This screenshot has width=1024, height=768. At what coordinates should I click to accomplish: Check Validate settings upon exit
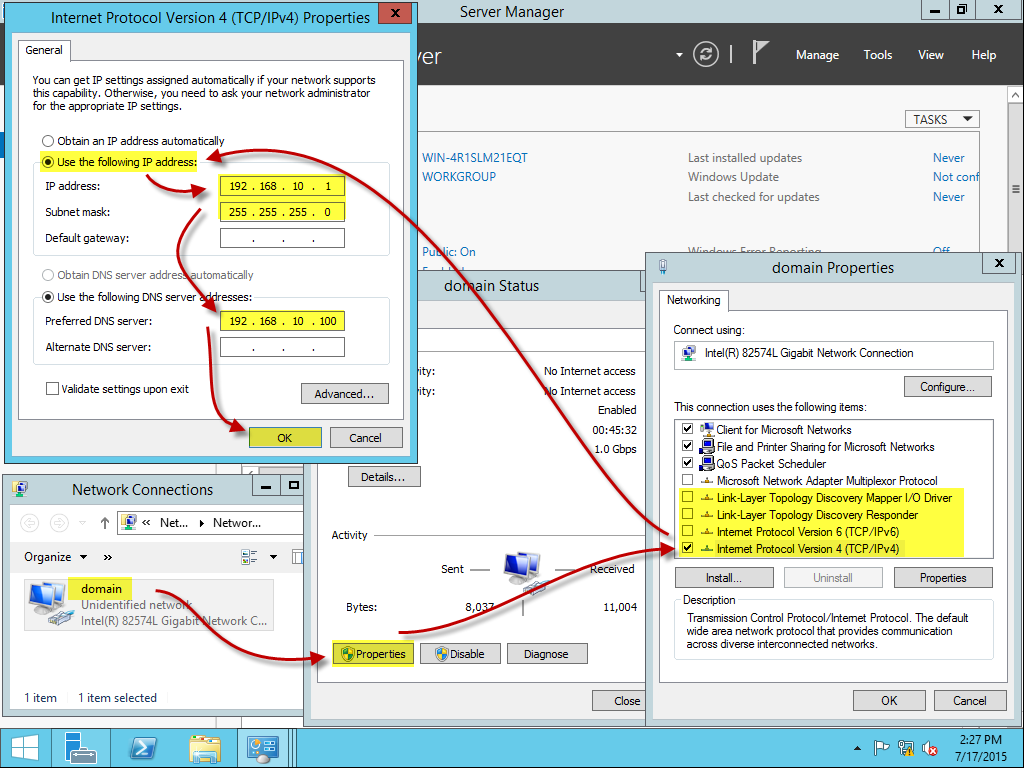(52, 389)
